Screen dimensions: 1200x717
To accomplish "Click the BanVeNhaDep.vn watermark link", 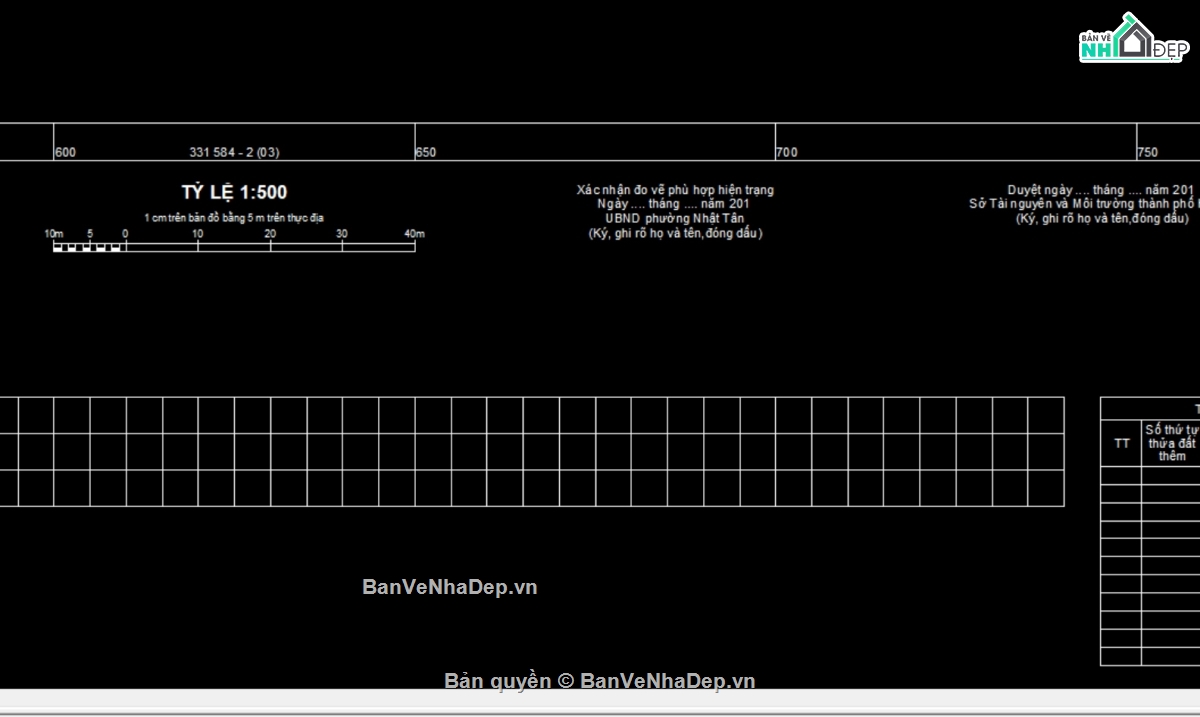I will pyautogui.click(x=449, y=587).
